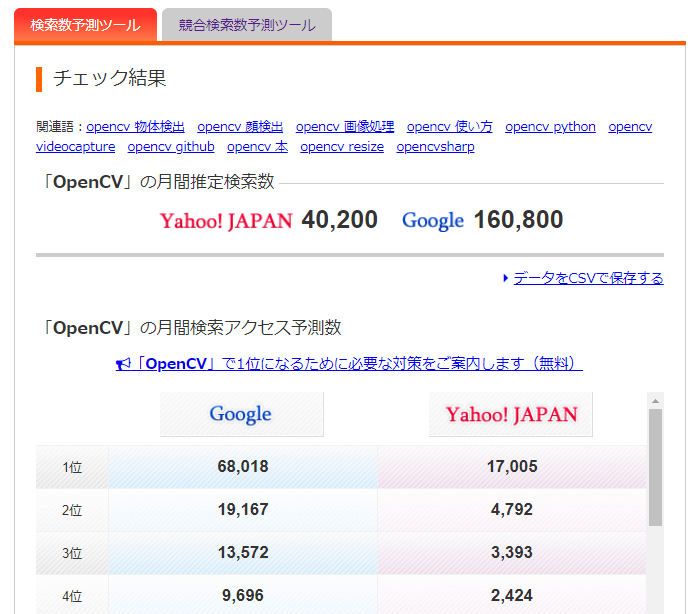Open related term opencv github

171,147
